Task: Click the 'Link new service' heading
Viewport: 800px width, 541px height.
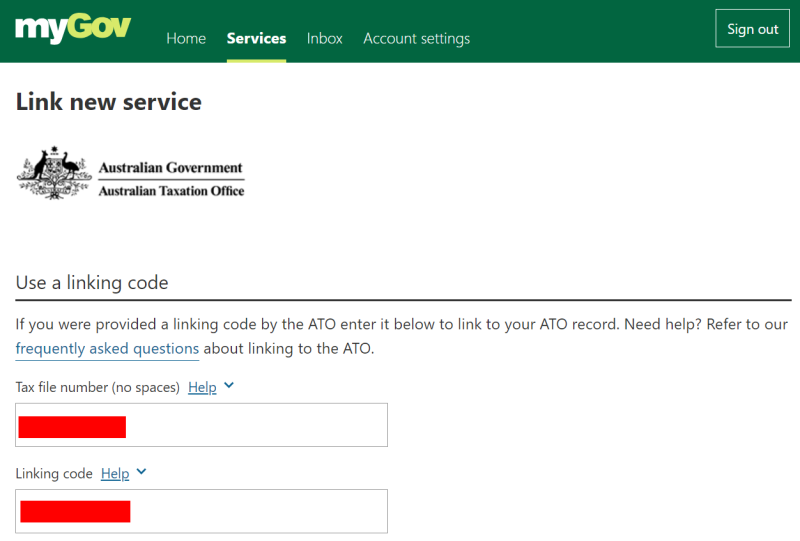Action: pos(109,102)
